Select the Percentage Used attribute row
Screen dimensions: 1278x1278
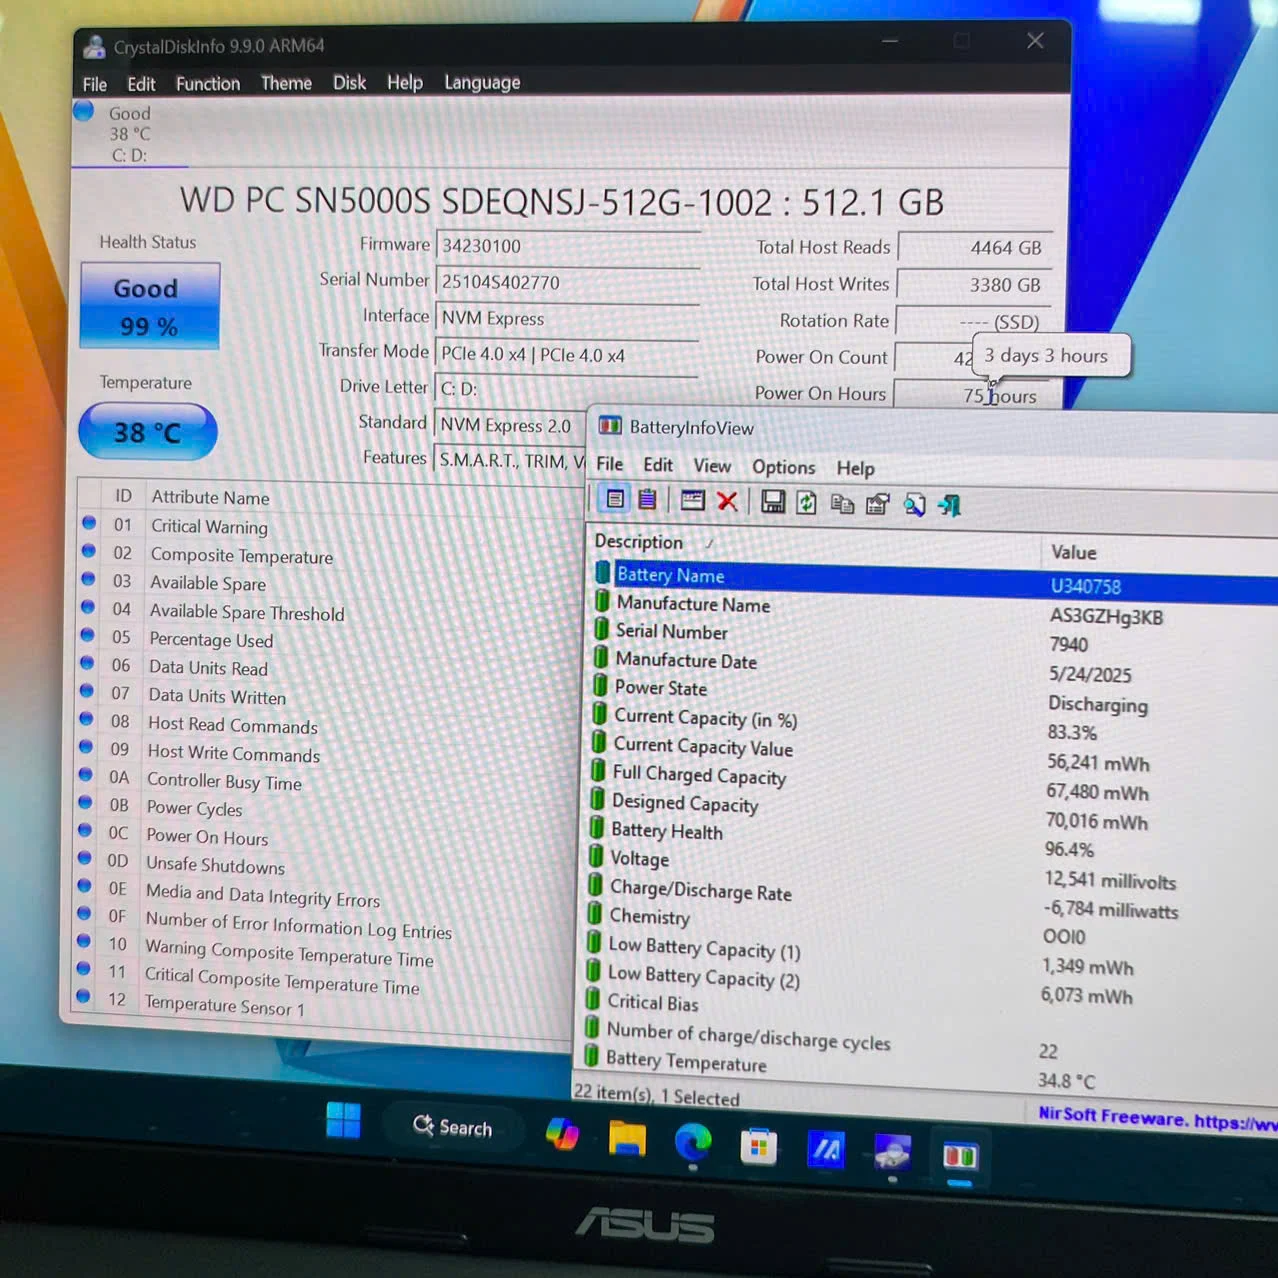[329, 640]
